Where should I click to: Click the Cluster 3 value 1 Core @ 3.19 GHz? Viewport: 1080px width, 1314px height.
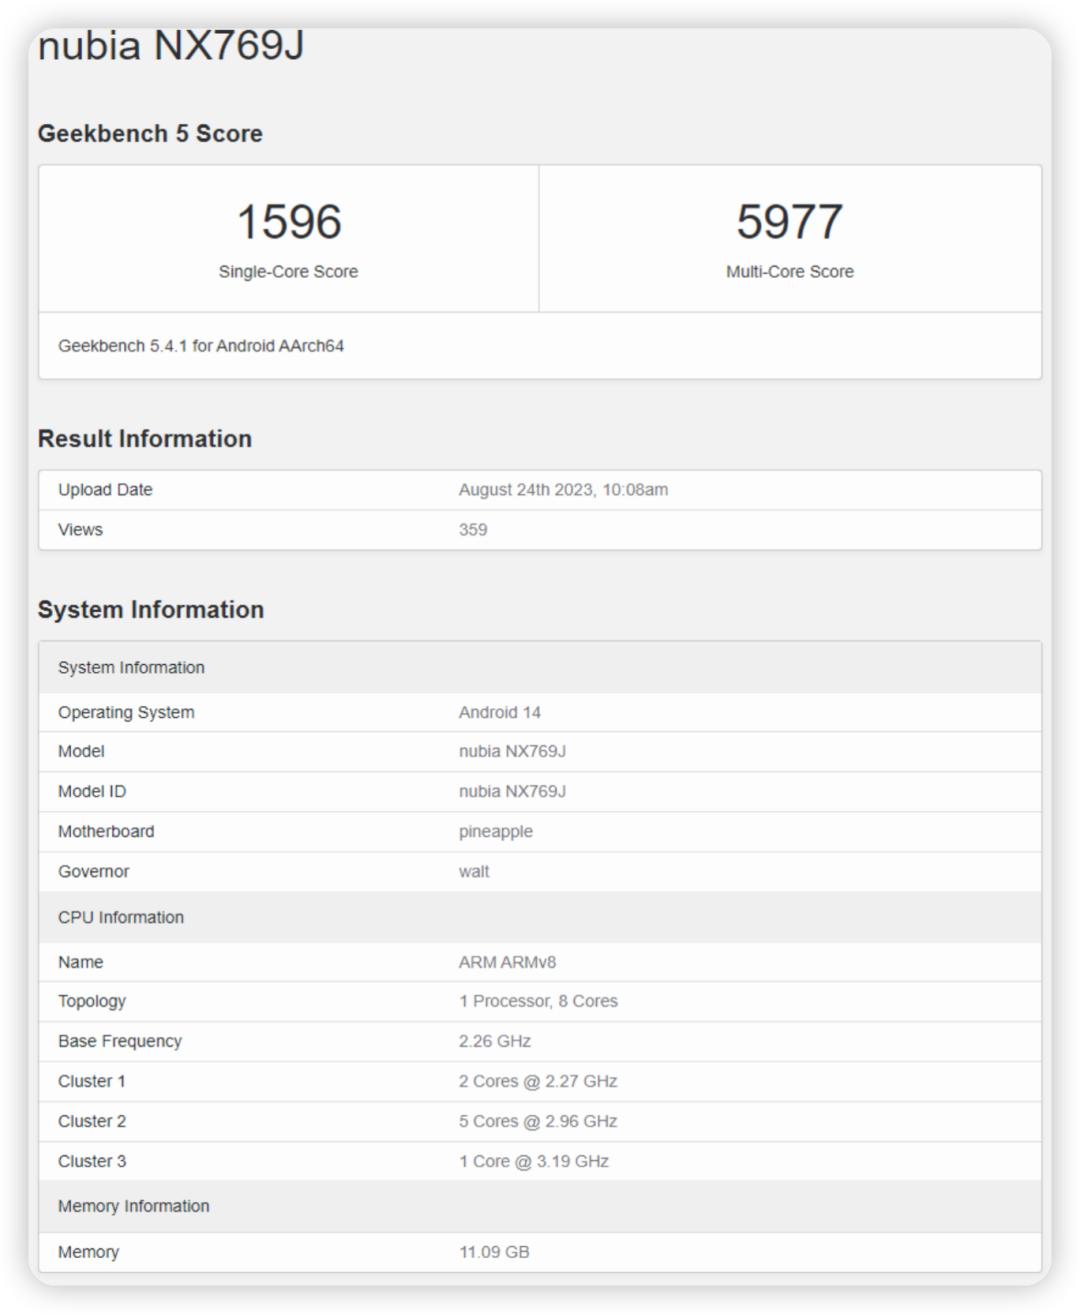(533, 1161)
